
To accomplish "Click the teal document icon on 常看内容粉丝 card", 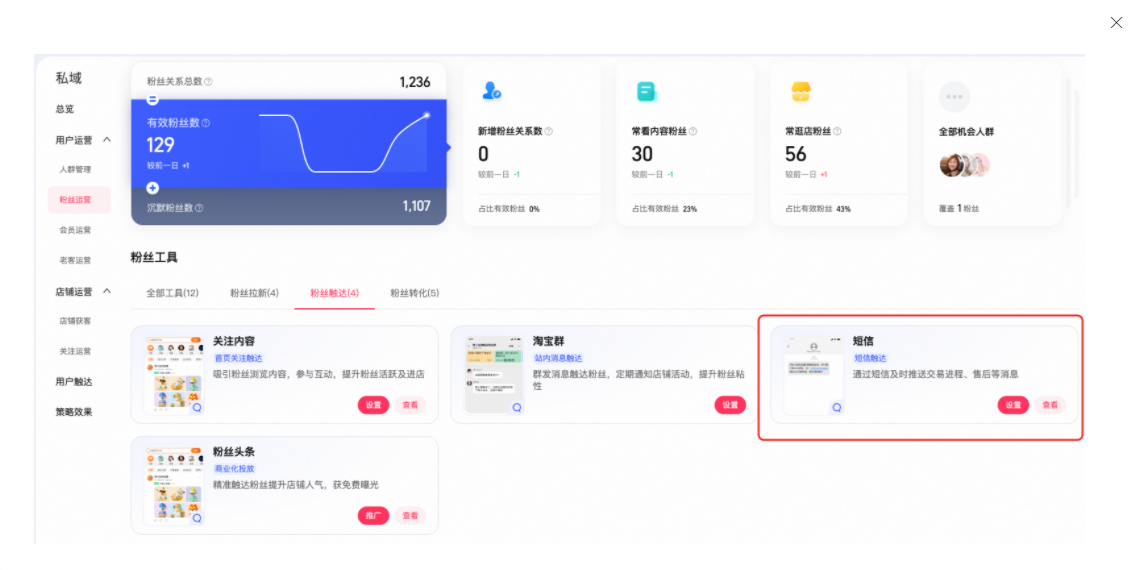I will [x=646, y=92].
